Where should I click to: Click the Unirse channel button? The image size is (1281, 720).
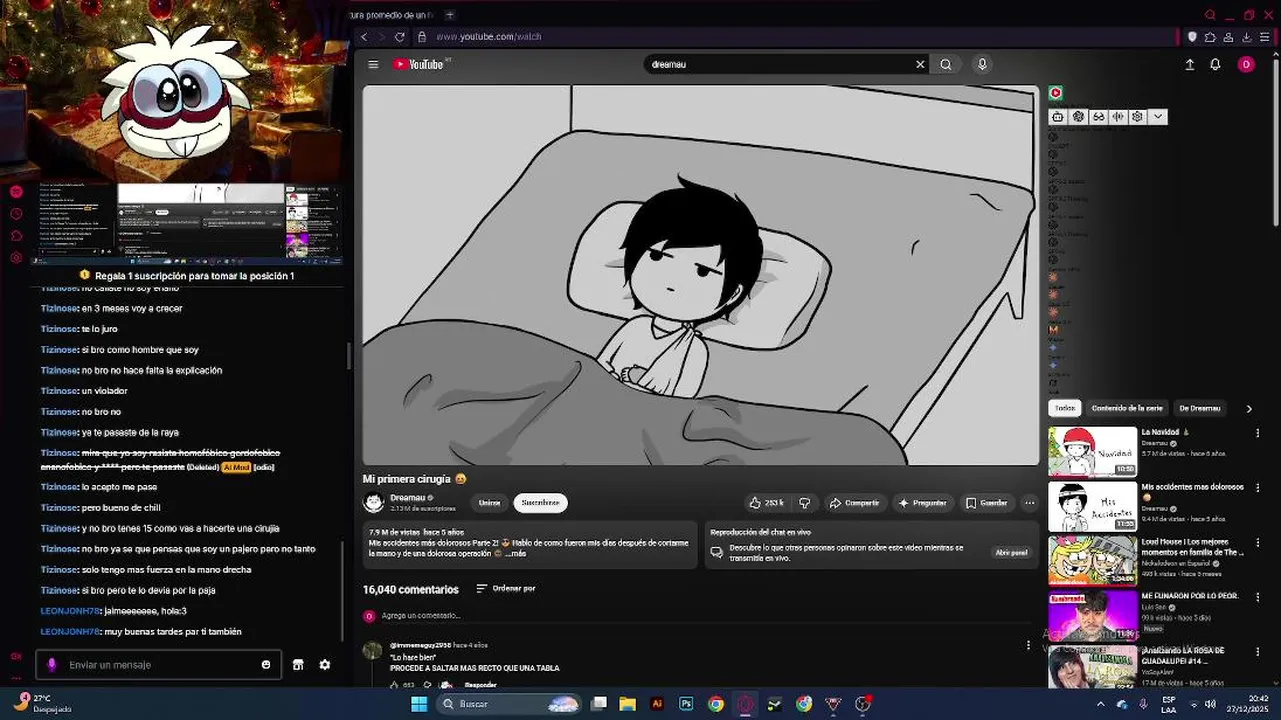click(489, 503)
